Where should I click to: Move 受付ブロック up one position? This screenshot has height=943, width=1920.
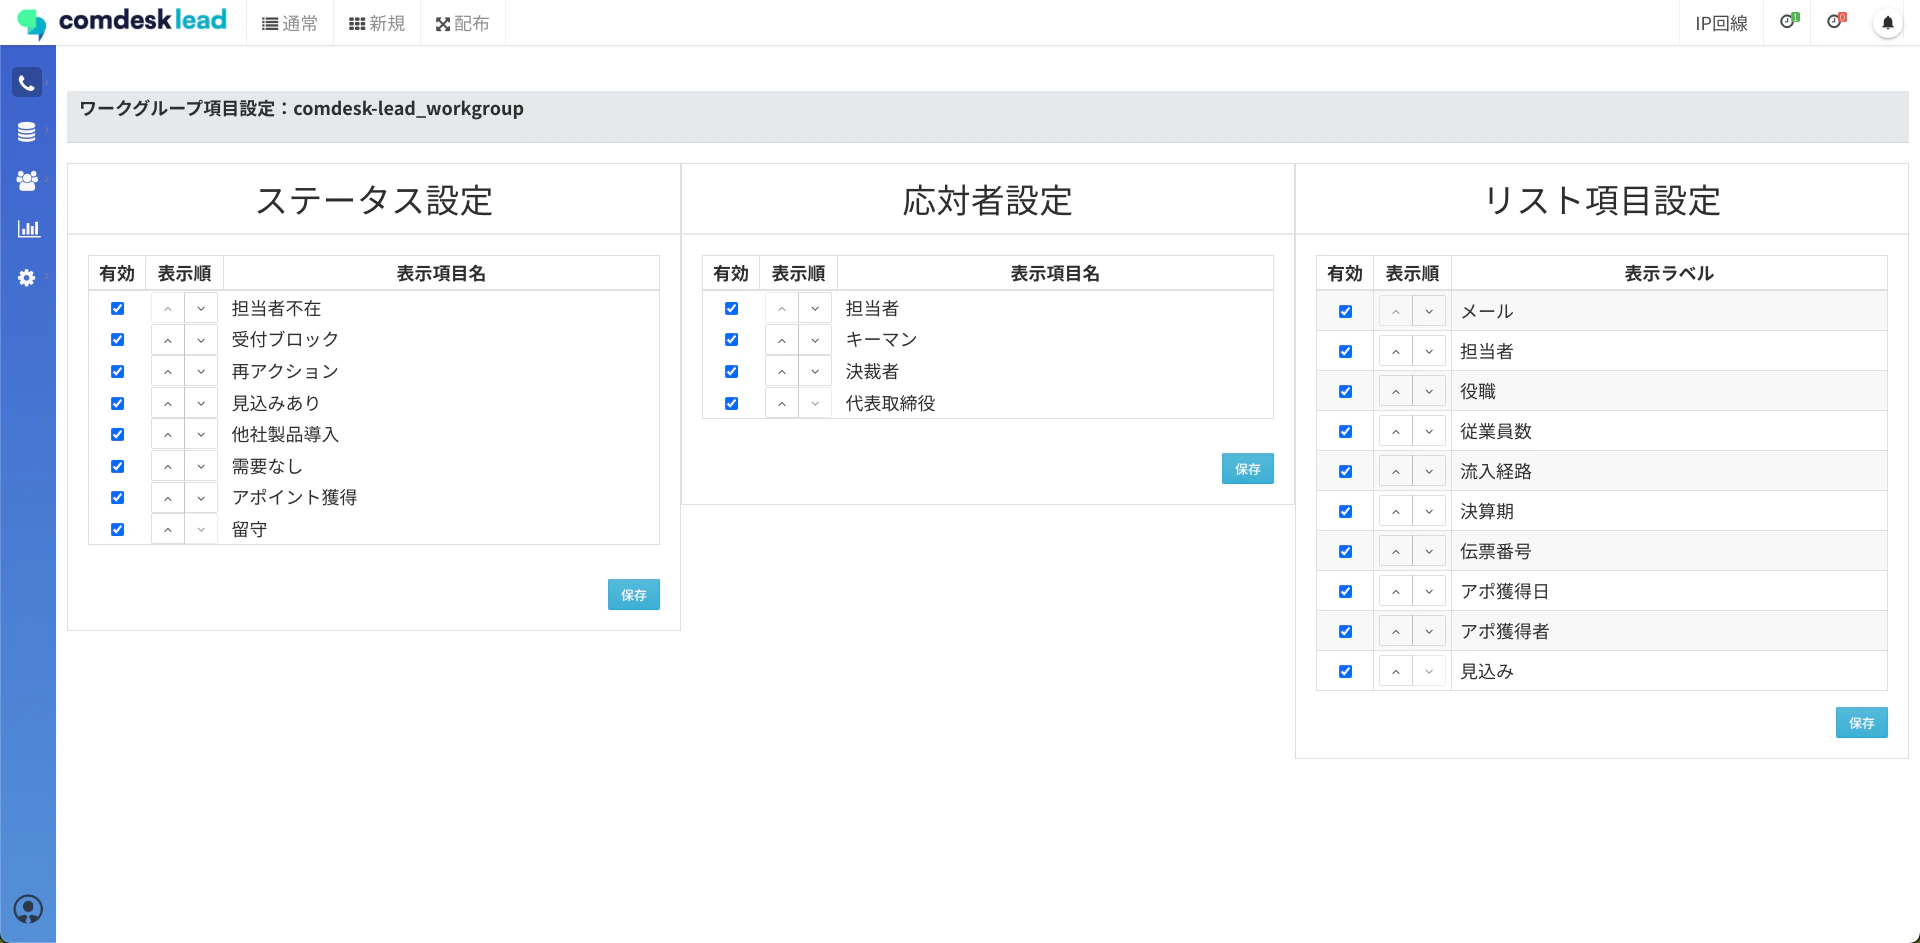[168, 340]
